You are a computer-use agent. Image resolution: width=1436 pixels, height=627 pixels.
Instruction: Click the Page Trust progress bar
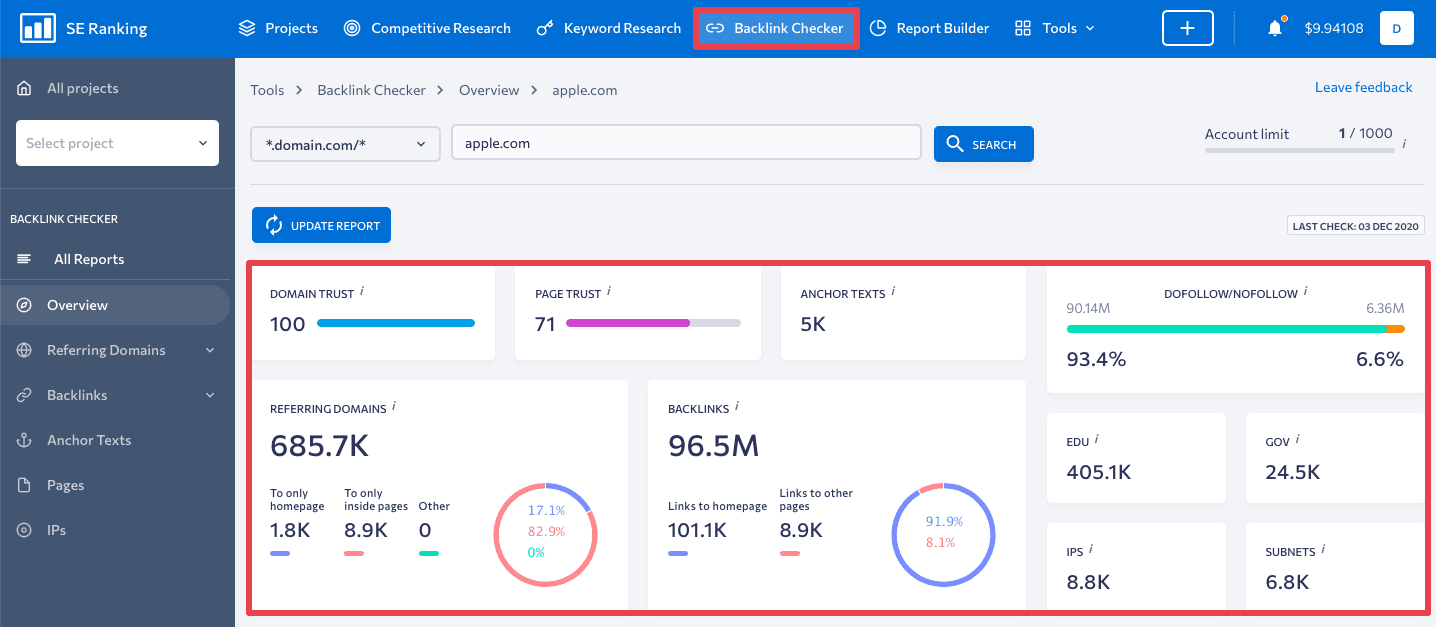click(x=653, y=323)
